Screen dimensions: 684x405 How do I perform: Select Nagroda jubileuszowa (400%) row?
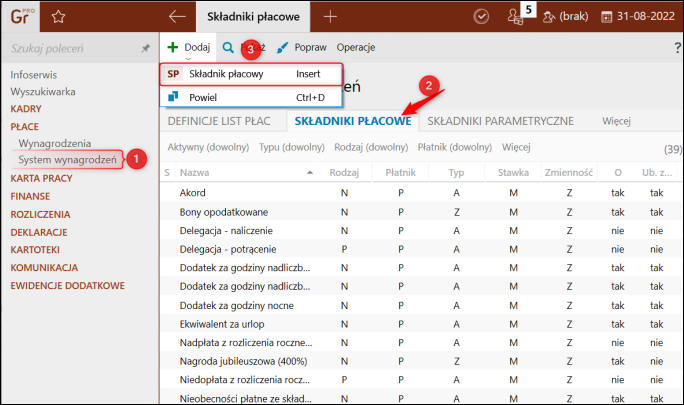421,361
